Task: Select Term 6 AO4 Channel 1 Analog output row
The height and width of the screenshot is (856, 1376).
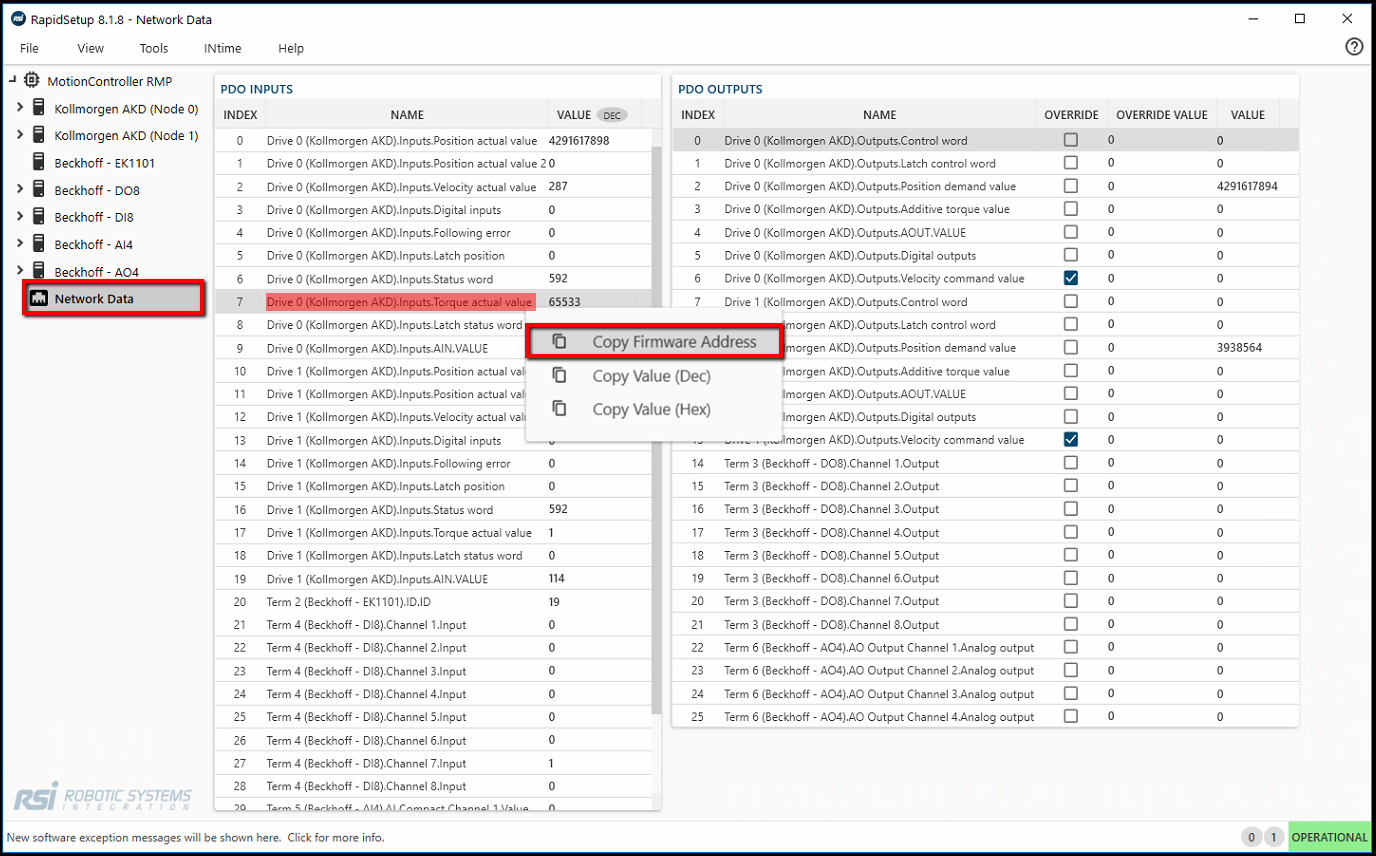Action: (985, 648)
